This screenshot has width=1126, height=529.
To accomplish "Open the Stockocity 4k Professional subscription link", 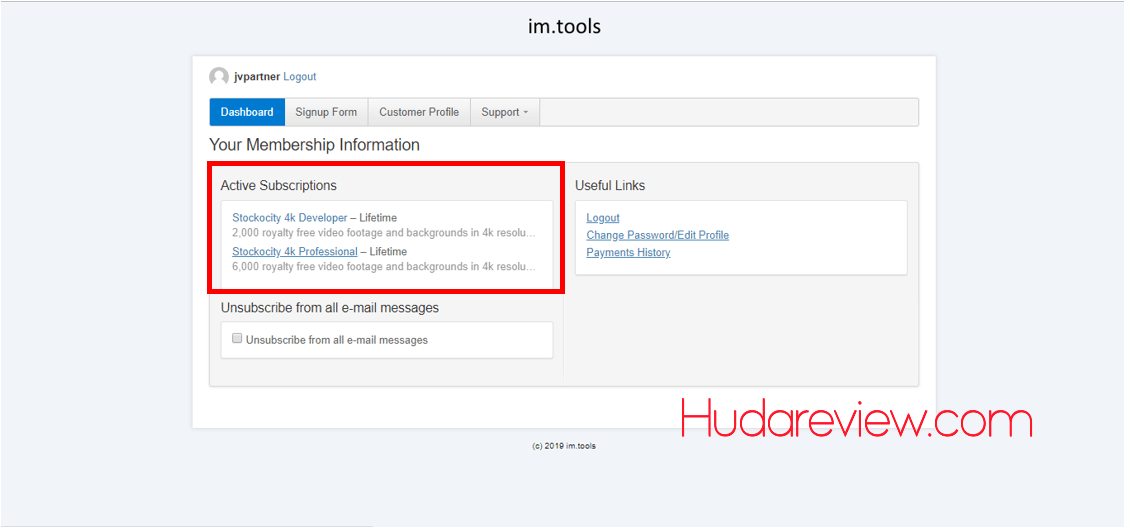I will (x=294, y=252).
